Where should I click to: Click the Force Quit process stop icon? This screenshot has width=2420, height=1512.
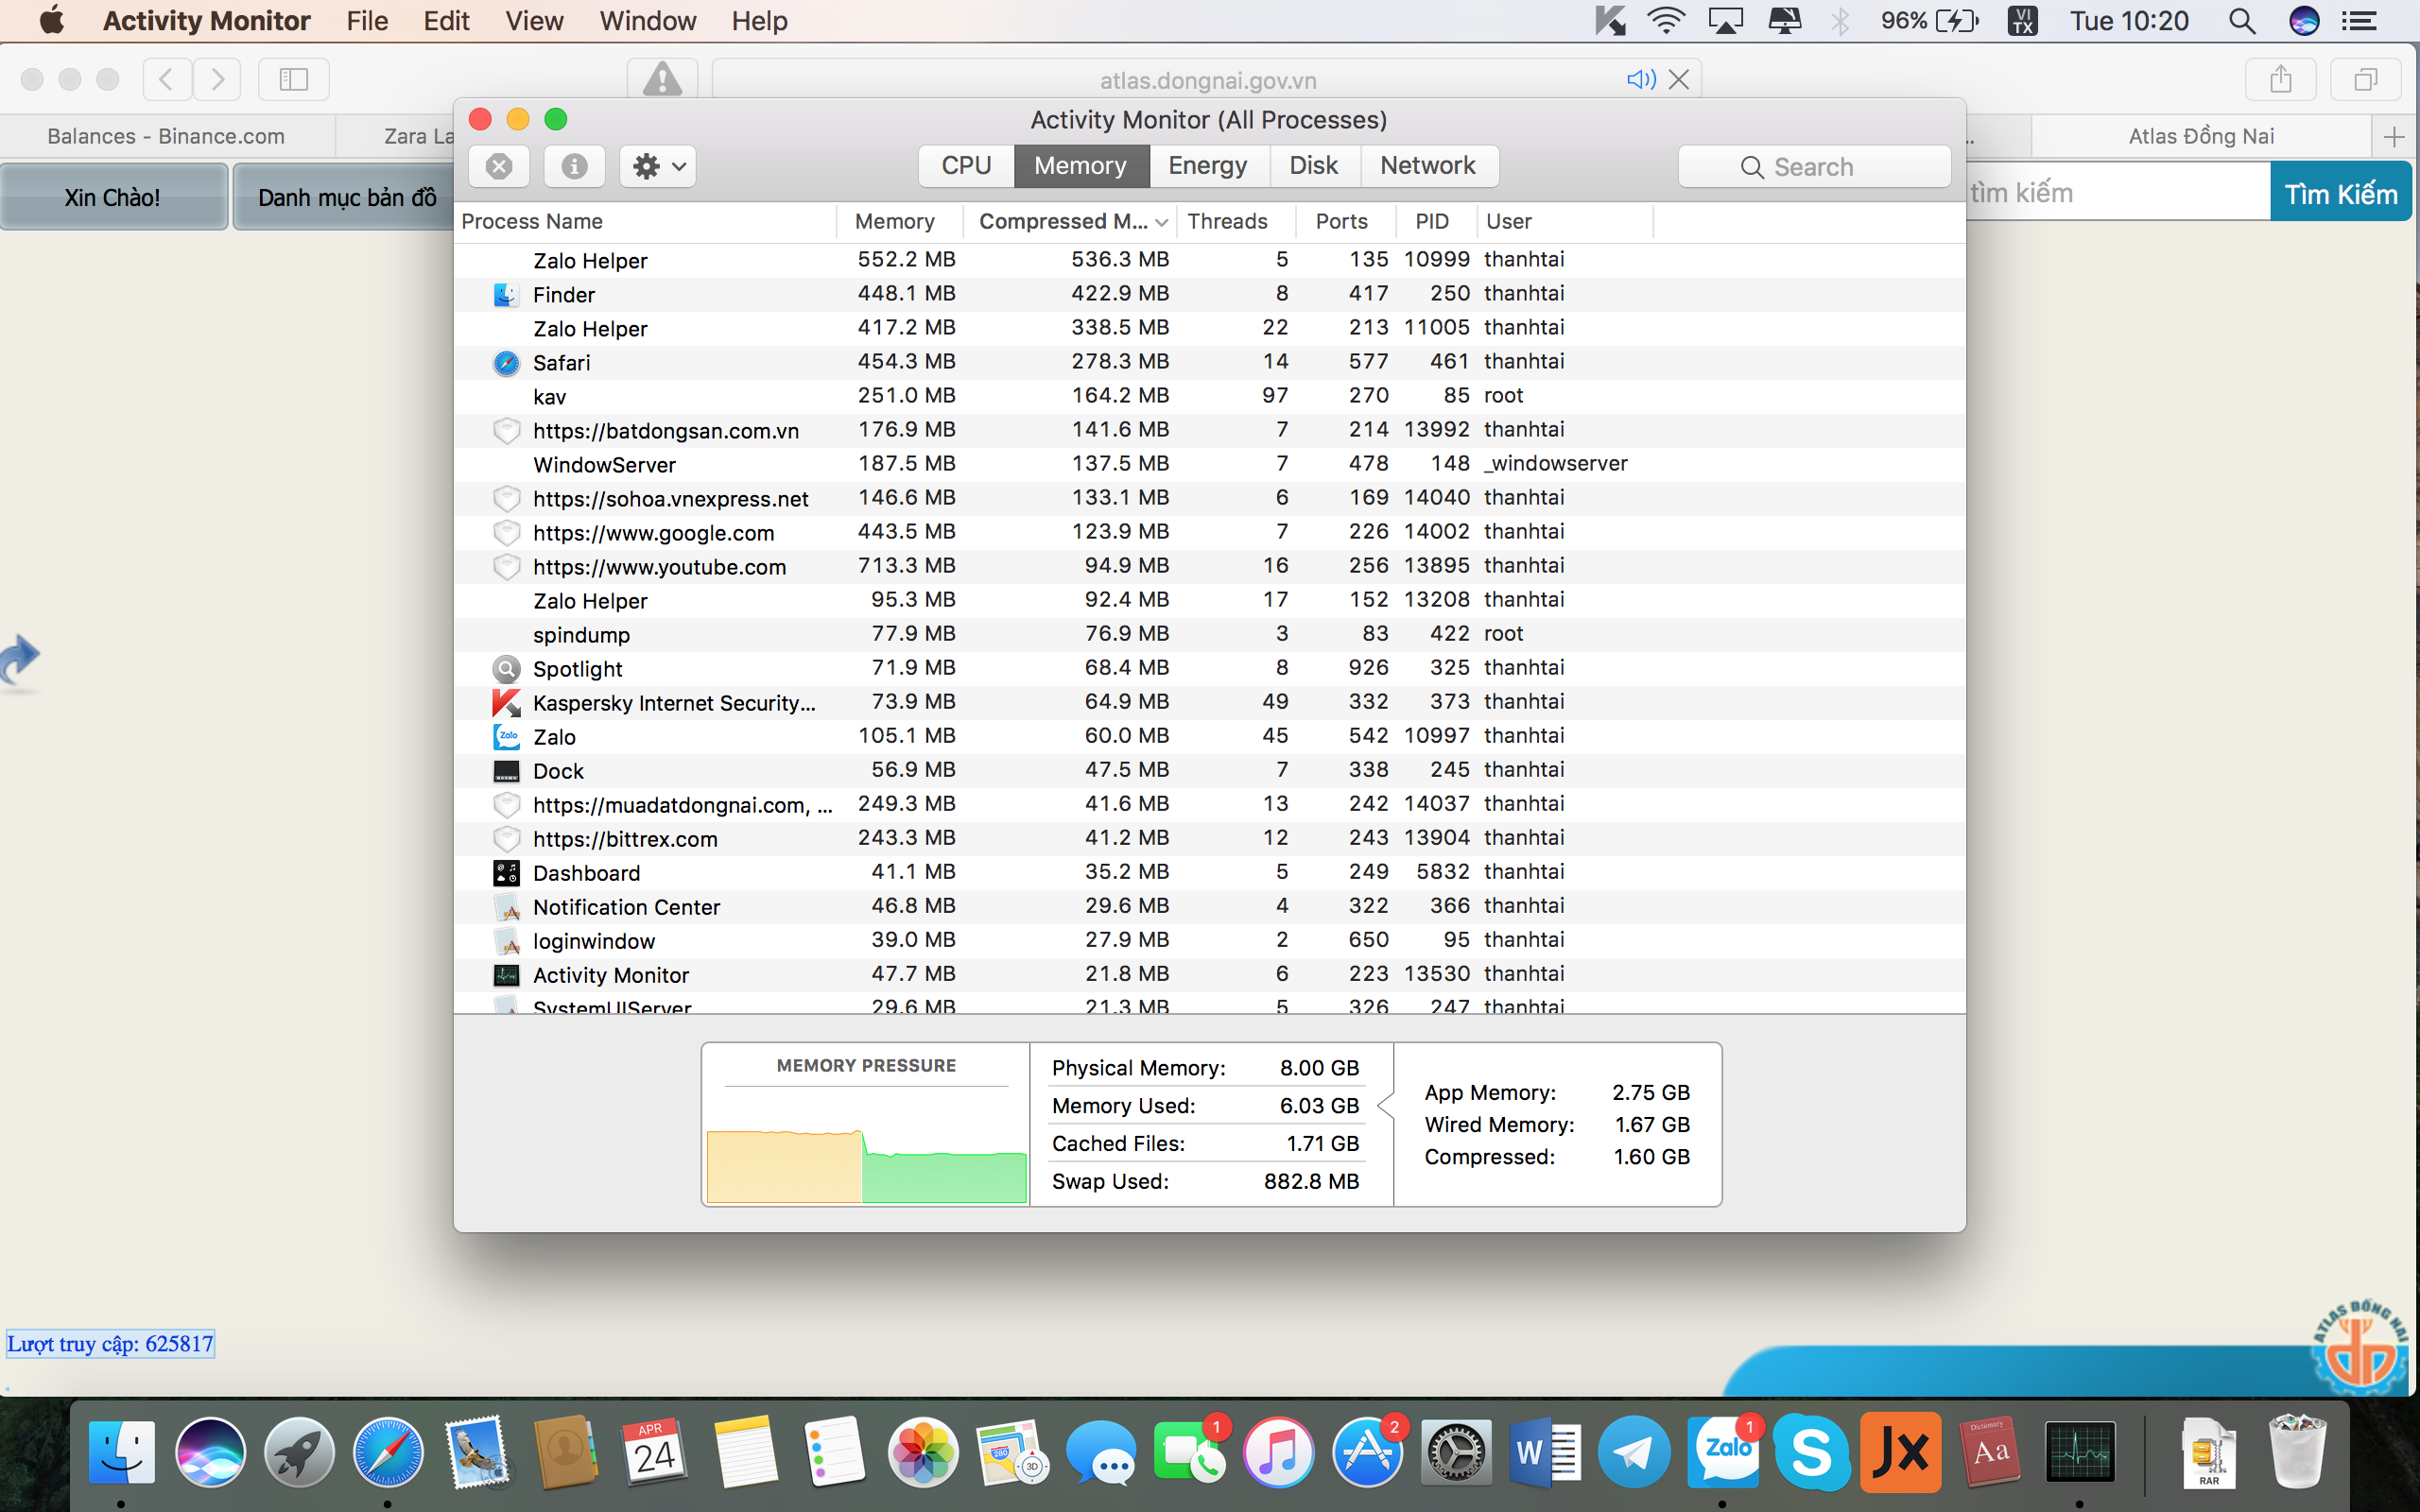point(499,166)
